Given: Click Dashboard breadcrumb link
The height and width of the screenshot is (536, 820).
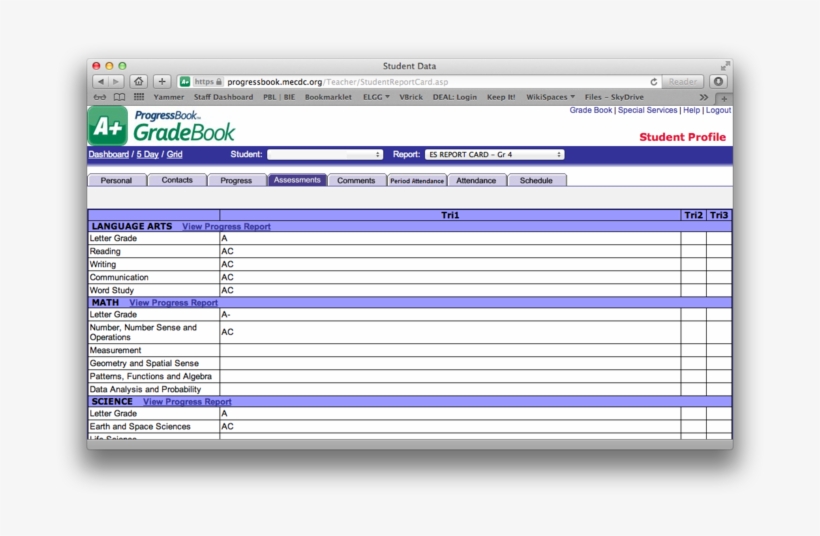Looking at the screenshot, I should pyautogui.click(x=109, y=154).
